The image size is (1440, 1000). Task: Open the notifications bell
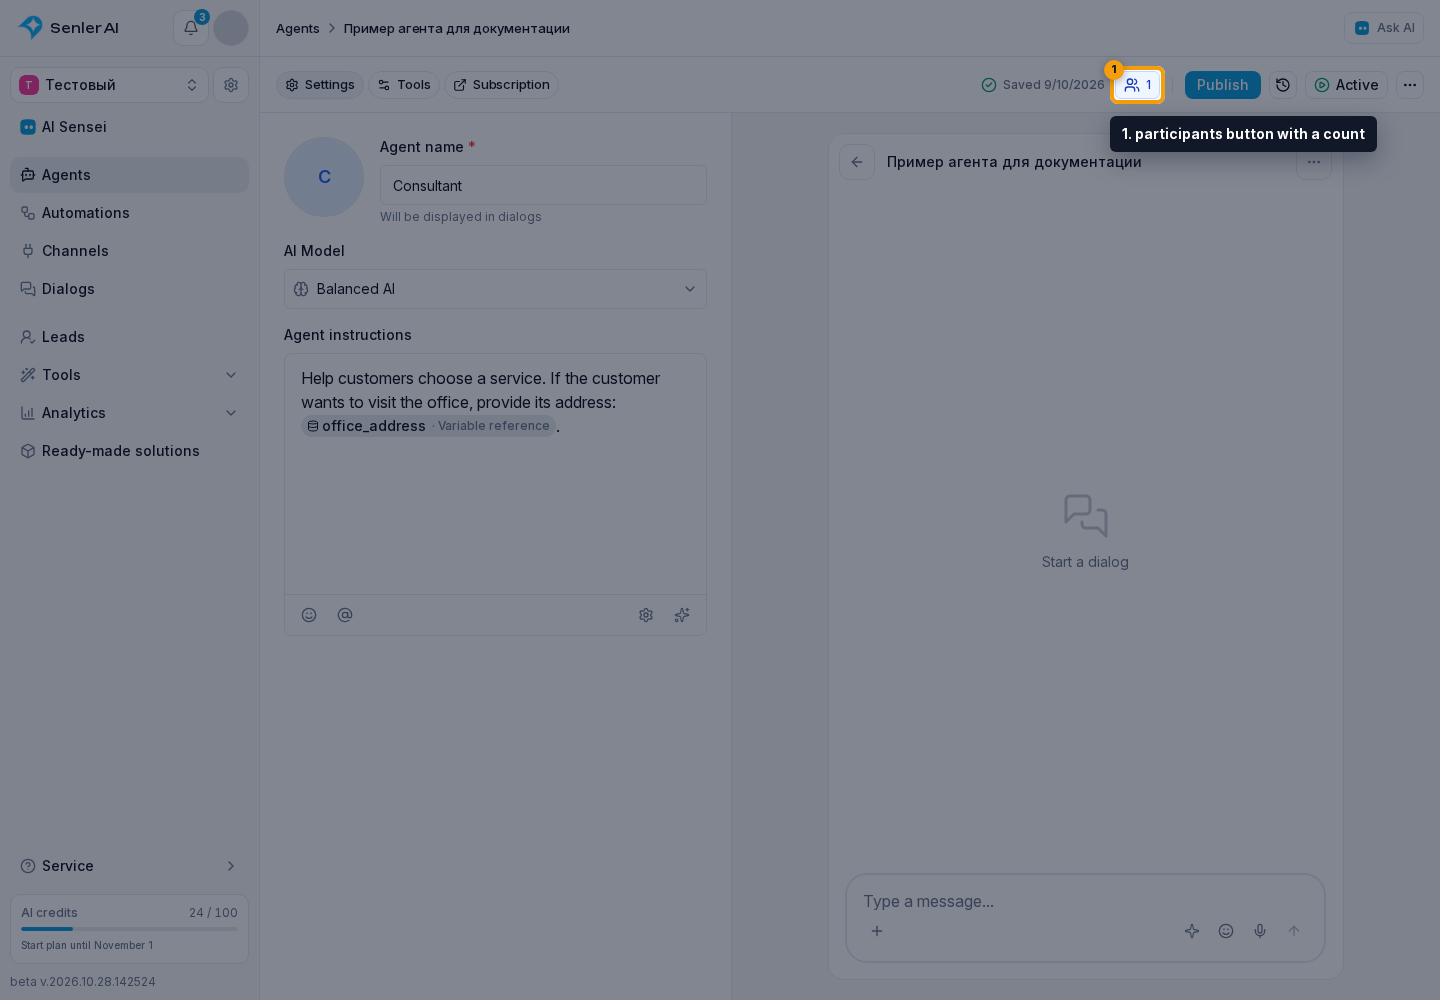click(x=190, y=28)
